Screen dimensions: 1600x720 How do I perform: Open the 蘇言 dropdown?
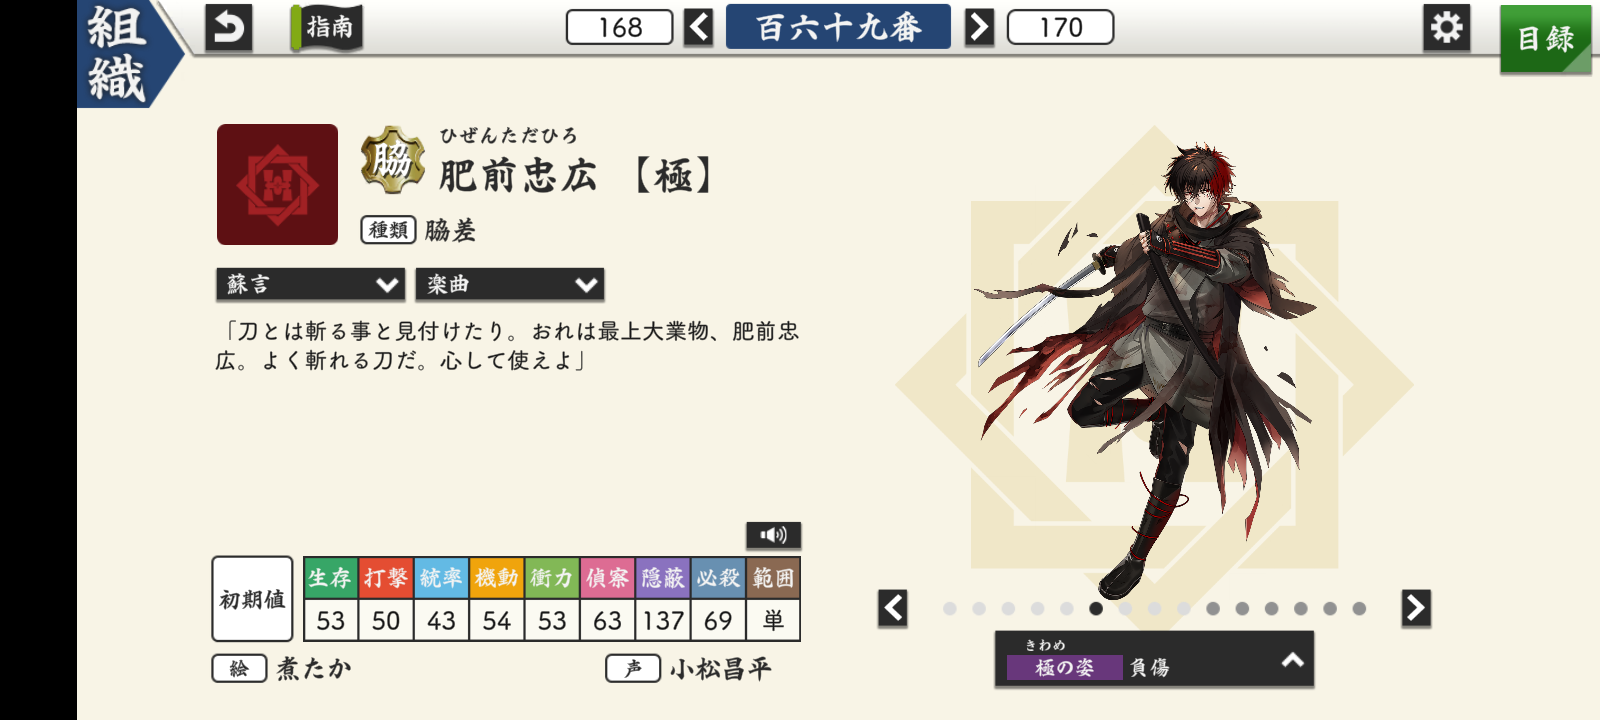click(310, 284)
